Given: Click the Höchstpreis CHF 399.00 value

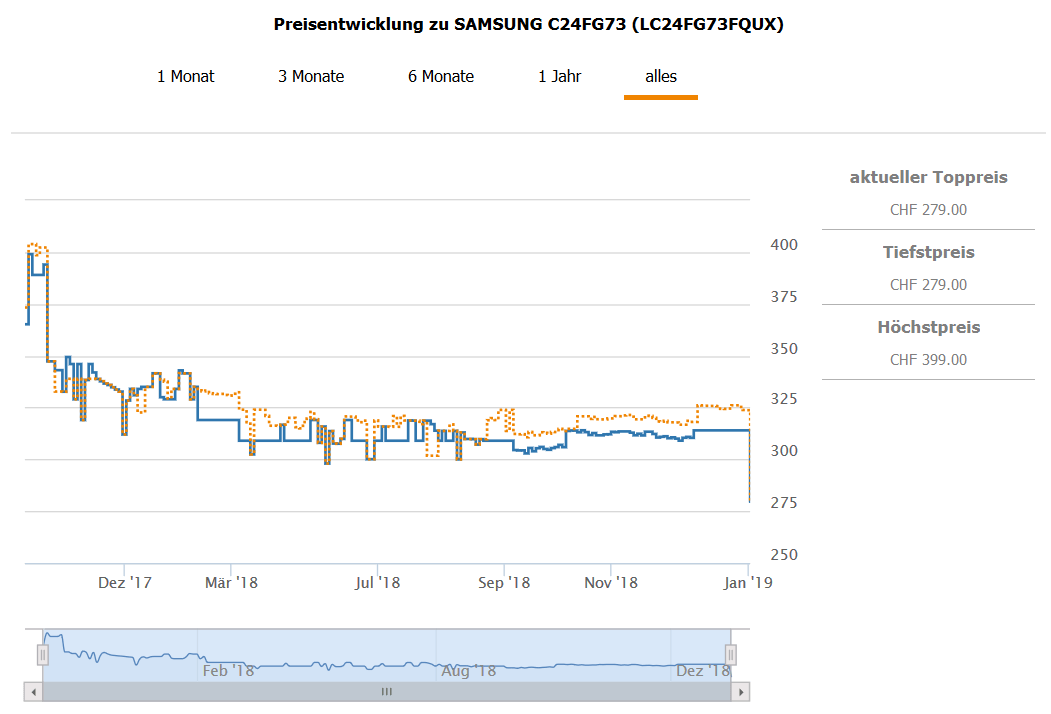Looking at the screenshot, I should [928, 360].
